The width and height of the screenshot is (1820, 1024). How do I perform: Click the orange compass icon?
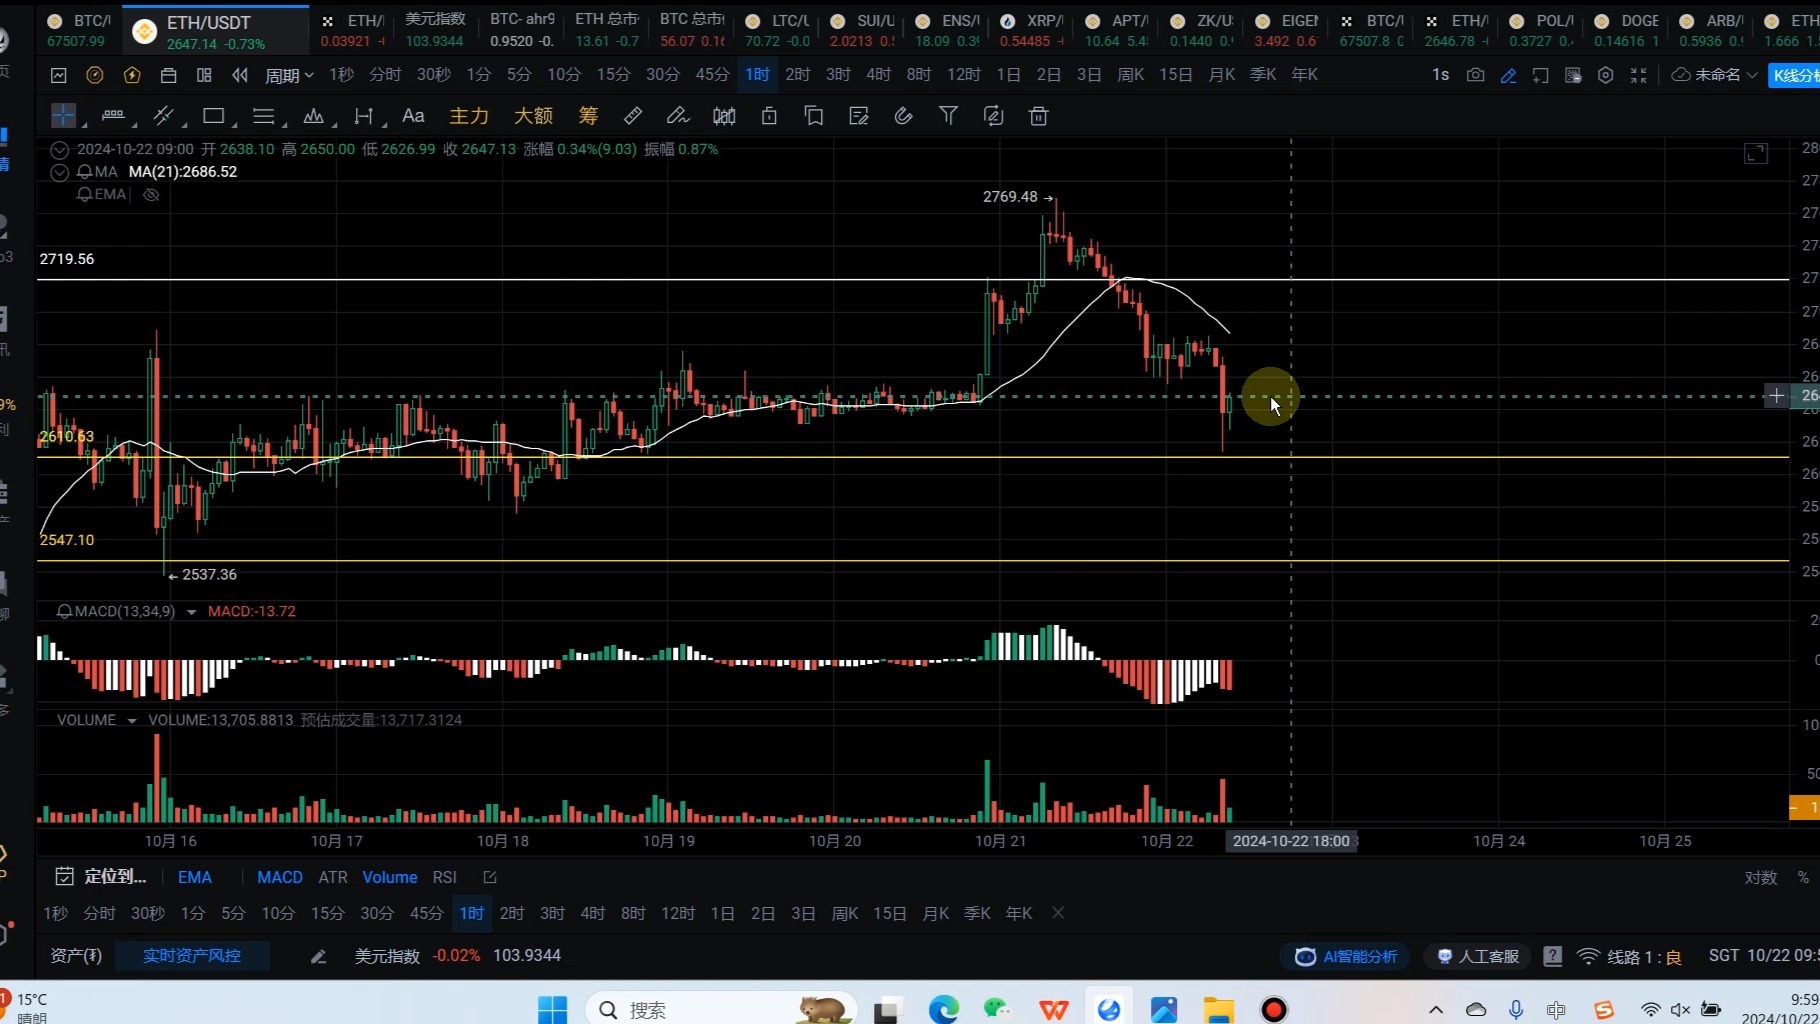[x=95, y=75]
